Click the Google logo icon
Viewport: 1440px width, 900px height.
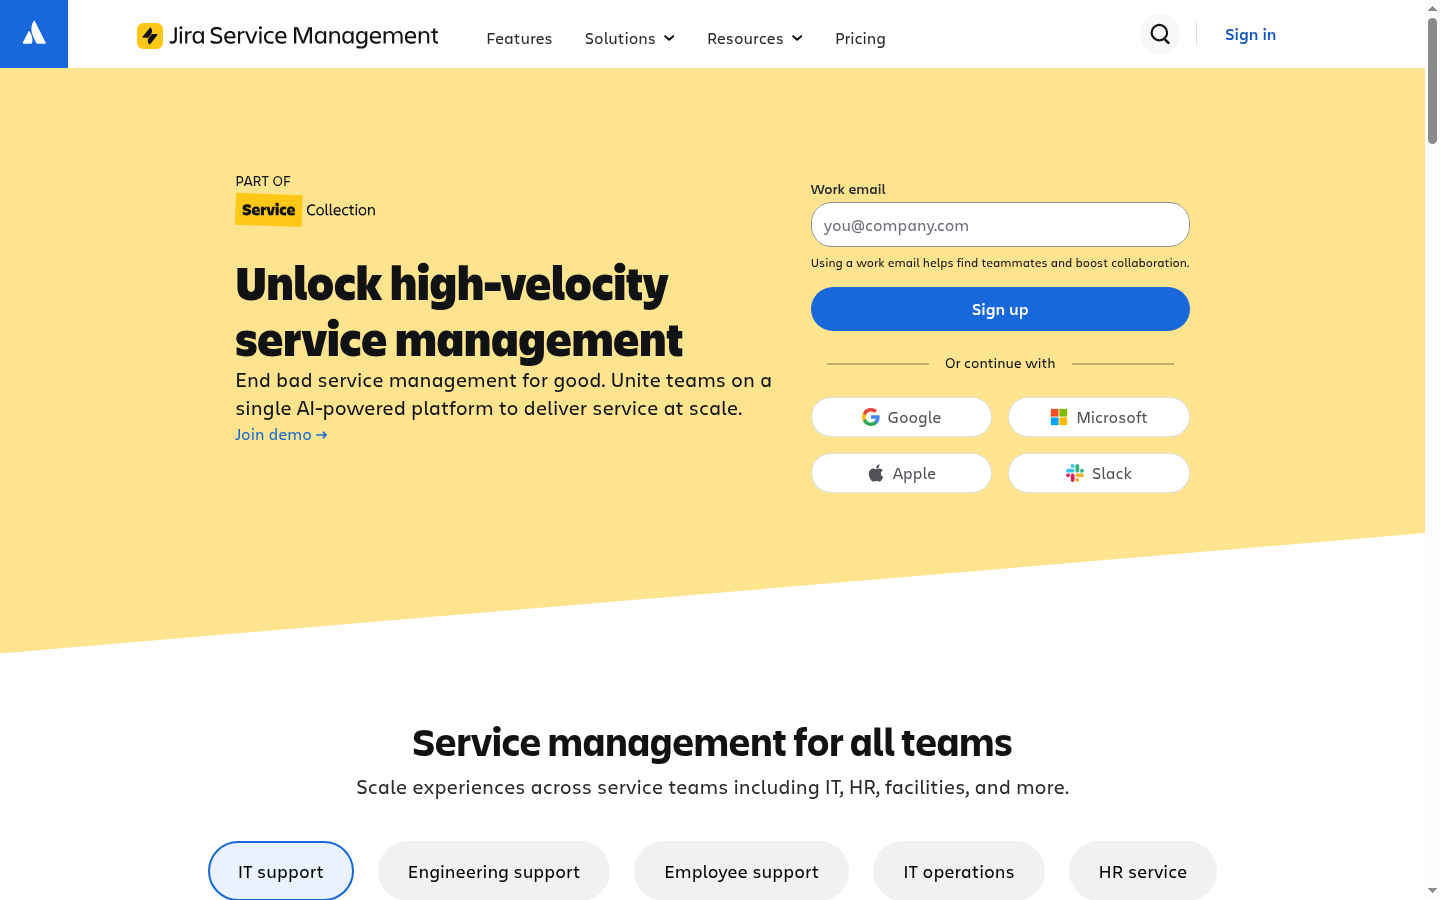click(x=871, y=417)
